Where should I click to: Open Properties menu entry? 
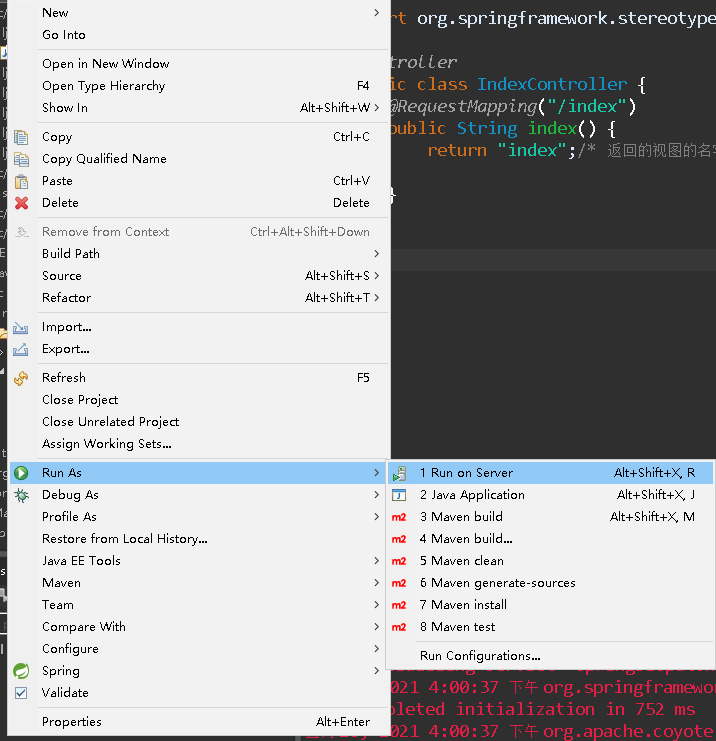click(199, 722)
